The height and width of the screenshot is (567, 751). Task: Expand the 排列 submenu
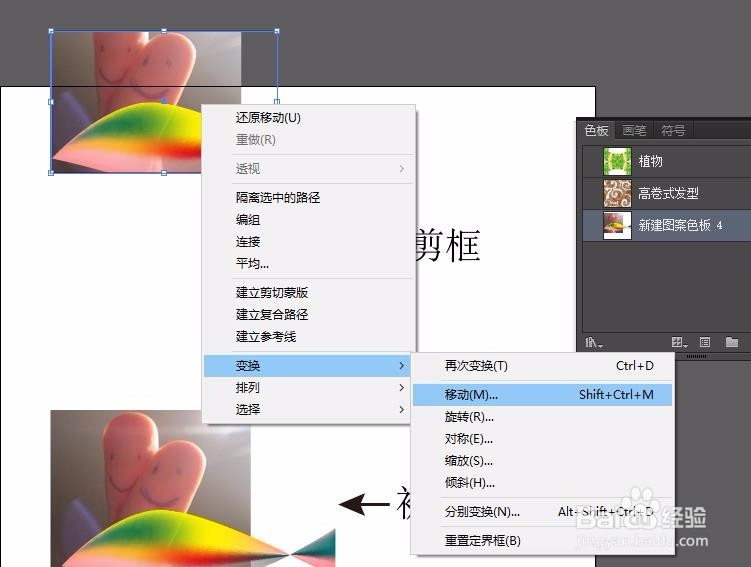[x=307, y=387]
